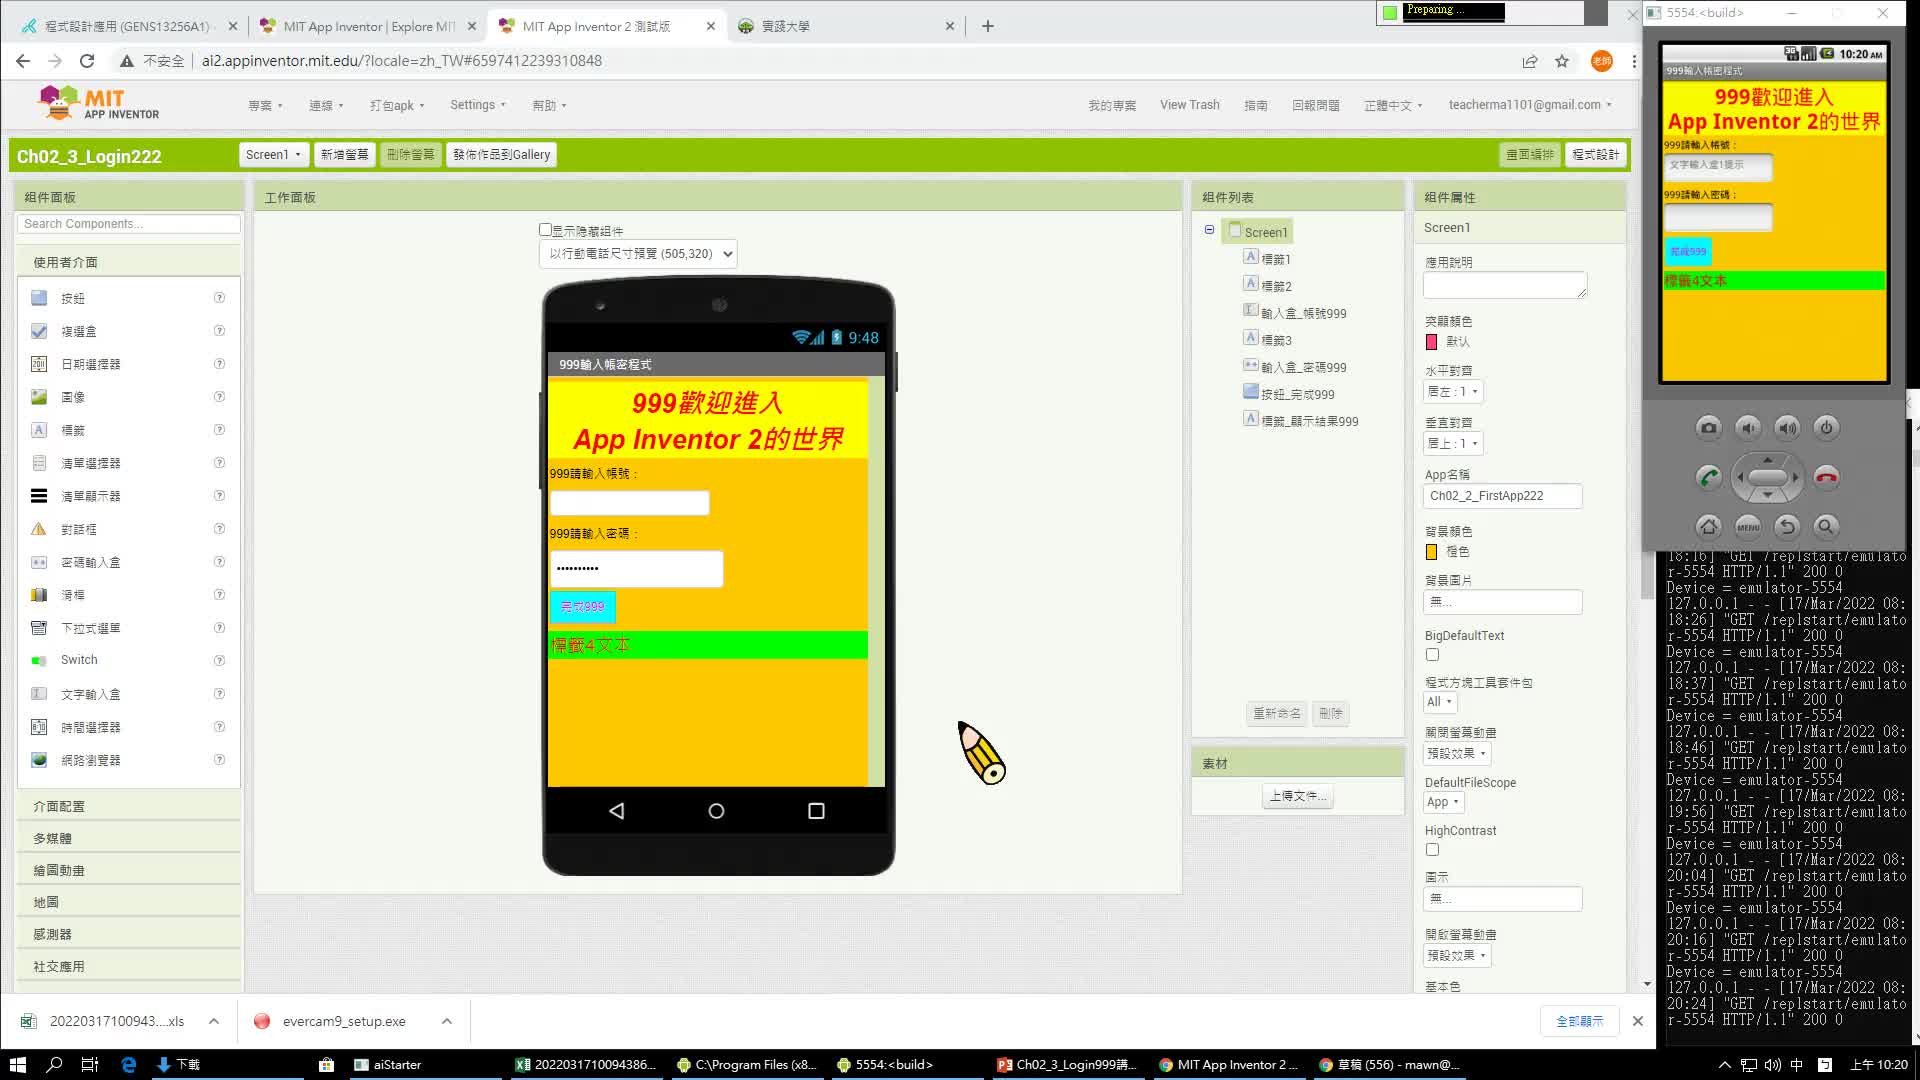The image size is (1920, 1080).
Task: Select the 按鈕 component icon in palette
Action: 39,298
